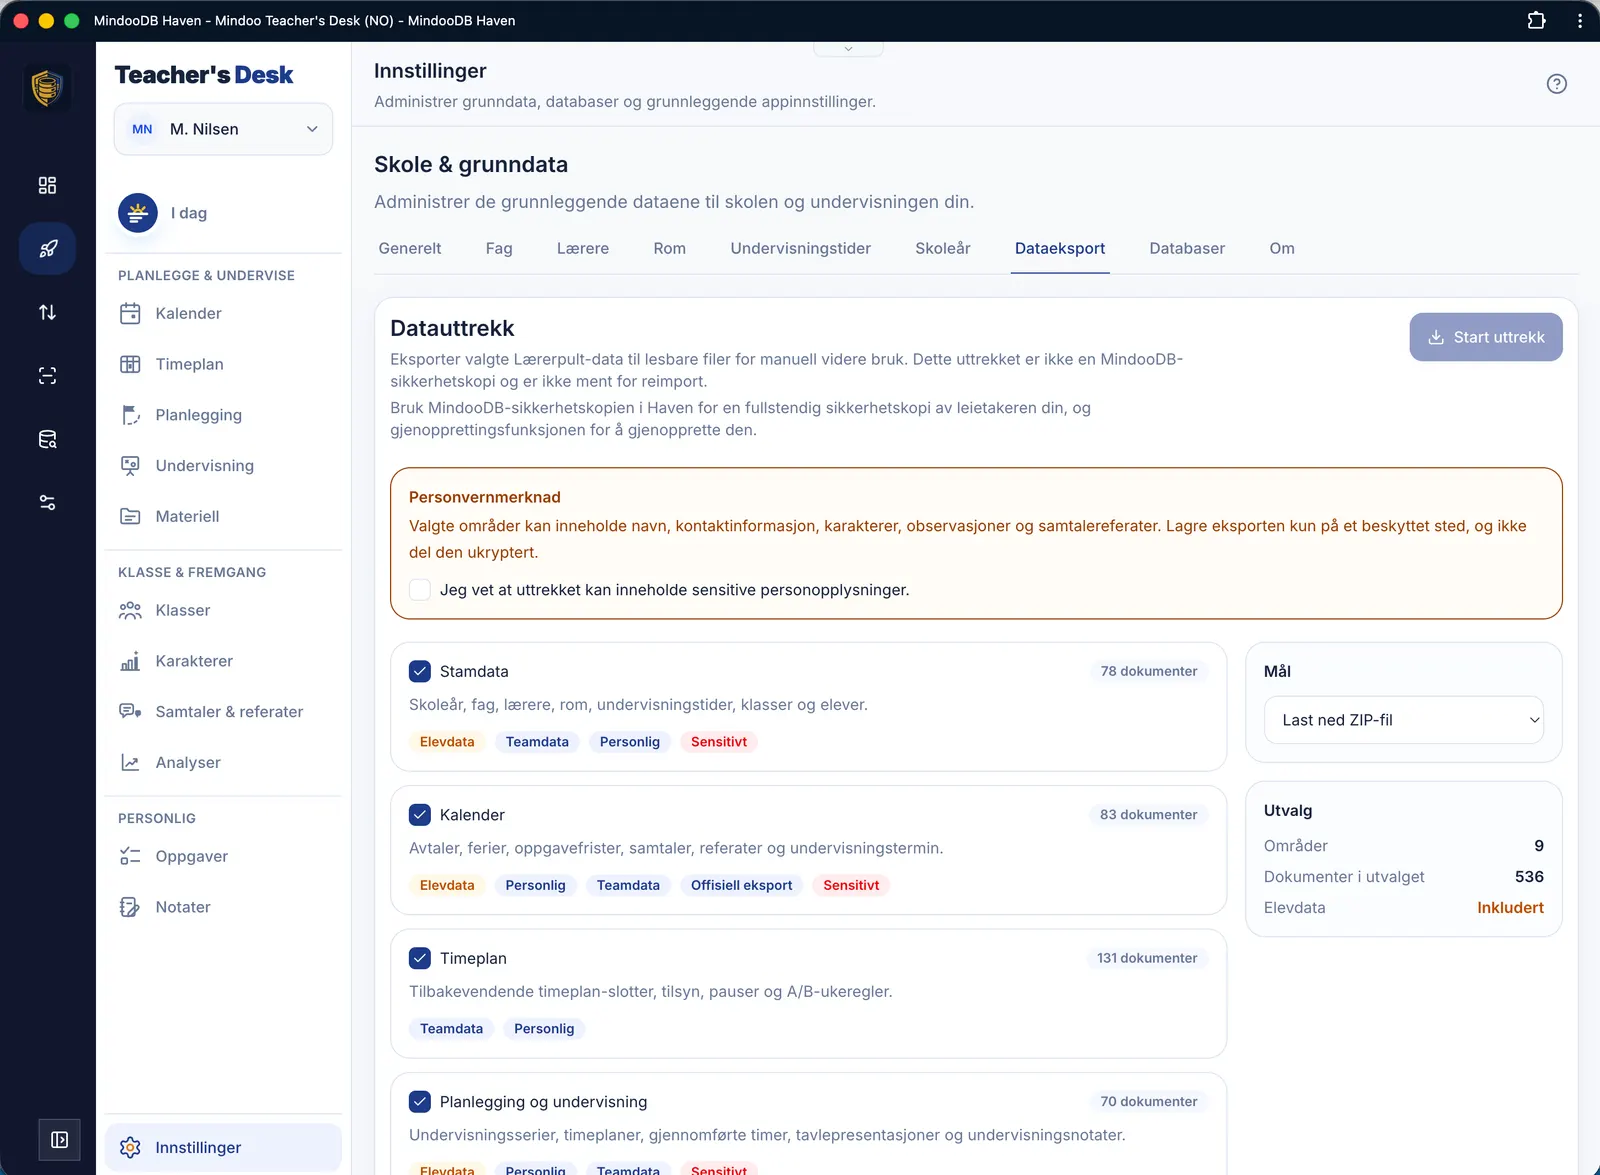Click the Analyser line chart icon
Image resolution: width=1600 pixels, height=1175 pixels.
(130, 762)
